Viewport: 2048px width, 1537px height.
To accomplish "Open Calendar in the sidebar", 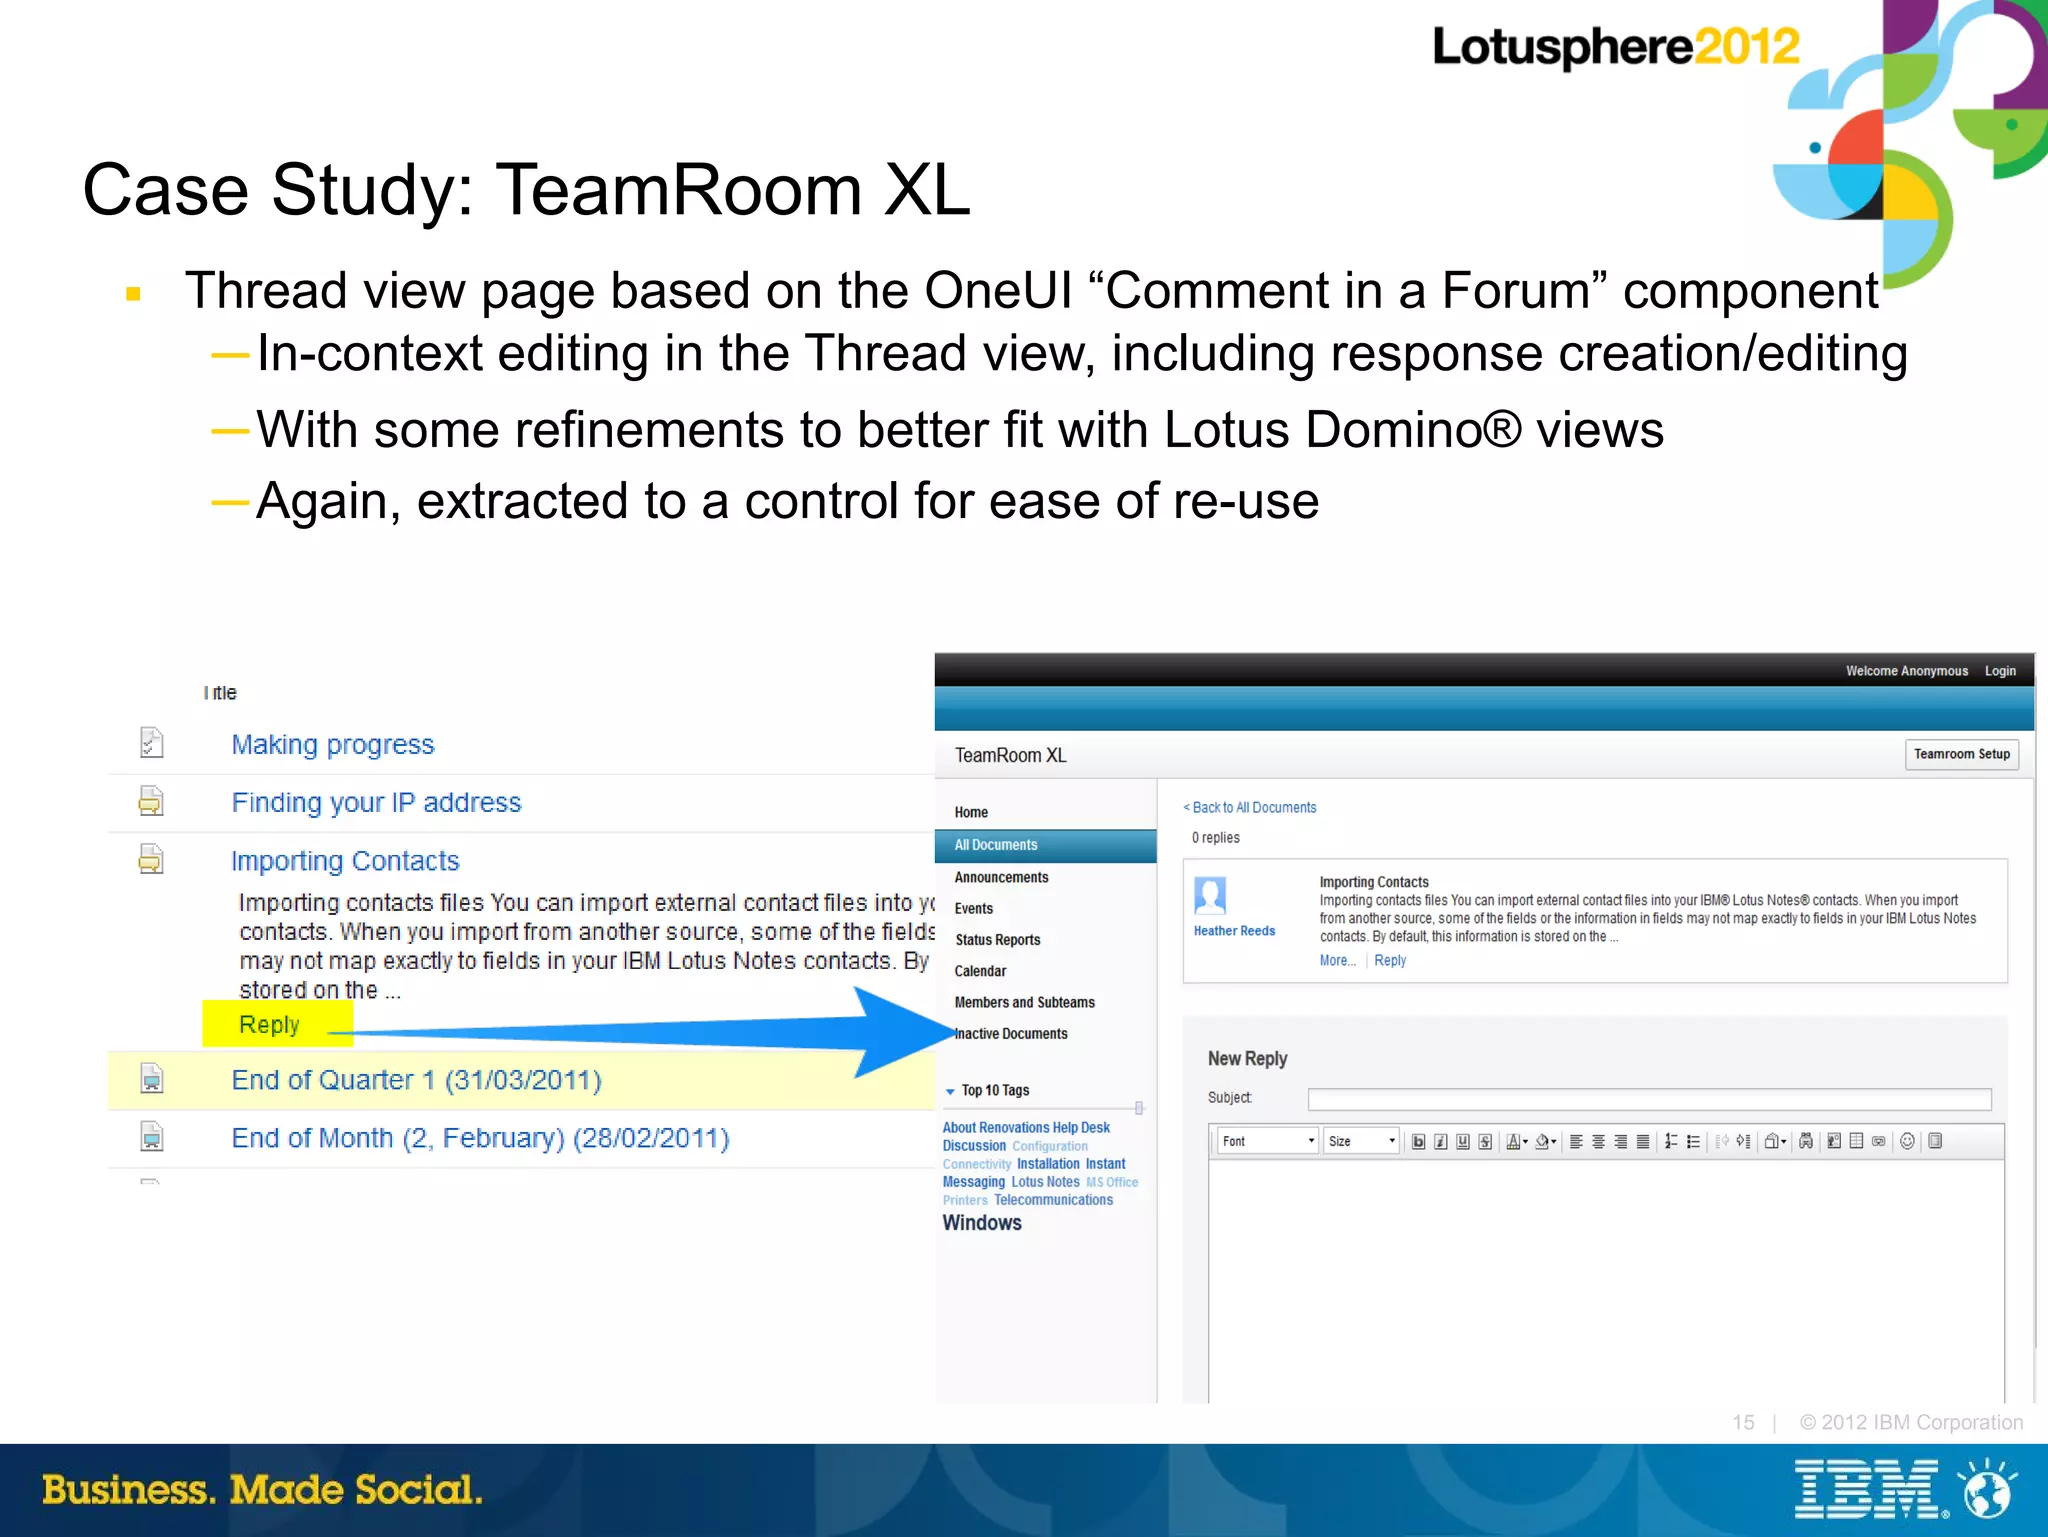I will pos(980,971).
